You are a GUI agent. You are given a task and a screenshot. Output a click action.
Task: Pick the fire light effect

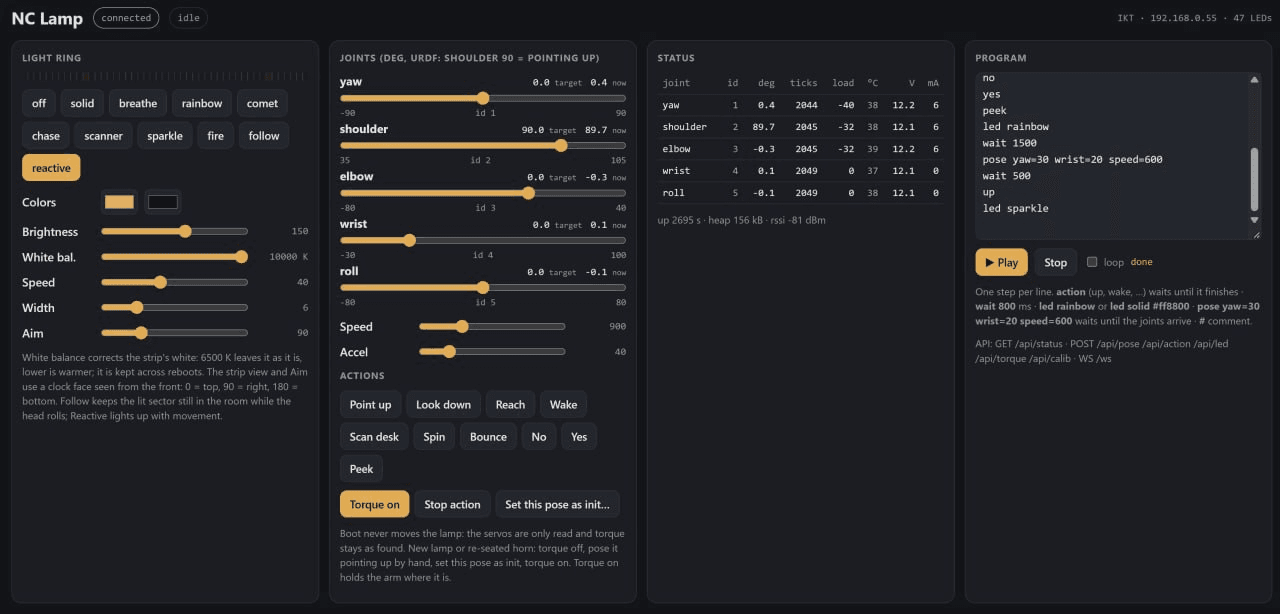point(216,135)
